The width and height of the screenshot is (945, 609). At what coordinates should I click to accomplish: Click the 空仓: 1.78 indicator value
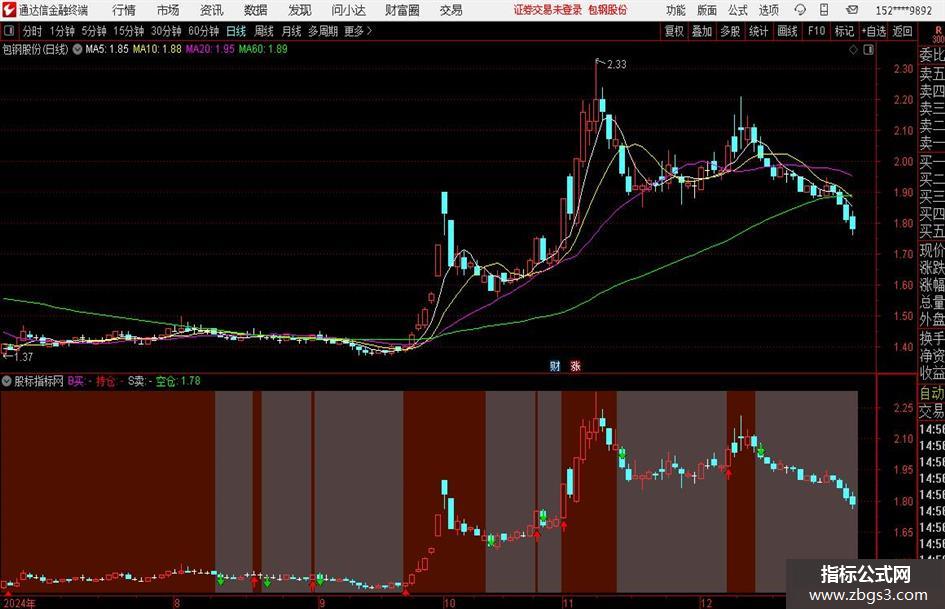click(178, 381)
